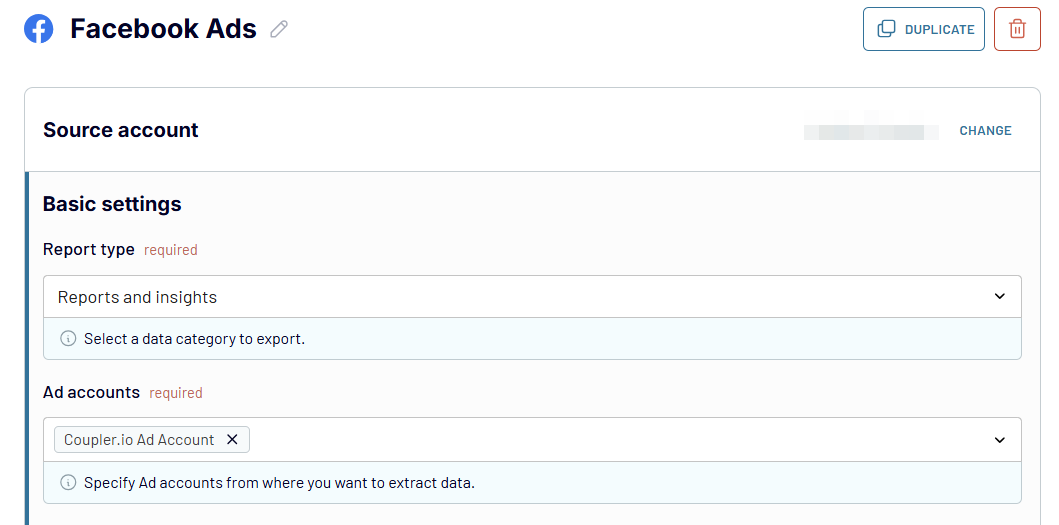Remove the Coupler.io Ad Account tag with X
Viewport: 1059px width, 525px height.
point(232,439)
